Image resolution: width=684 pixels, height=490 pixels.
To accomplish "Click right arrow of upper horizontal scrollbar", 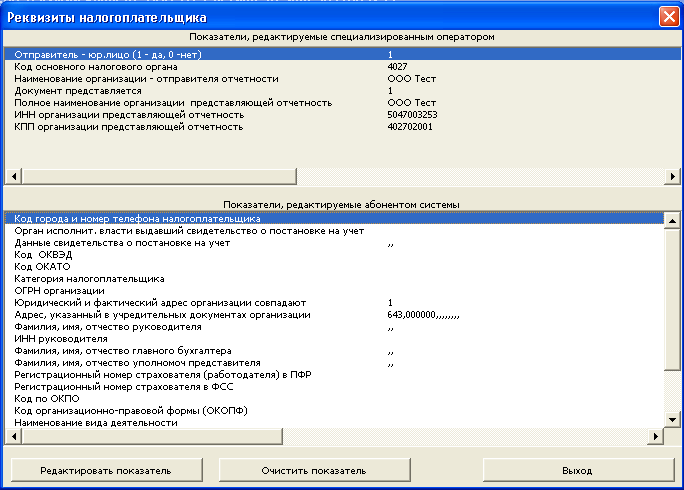I will 672,176.
